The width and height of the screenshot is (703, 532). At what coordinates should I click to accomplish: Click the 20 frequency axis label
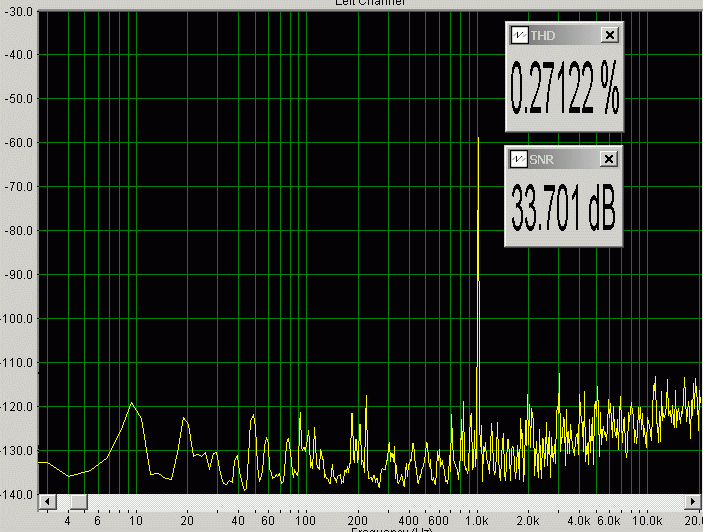tap(187, 521)
